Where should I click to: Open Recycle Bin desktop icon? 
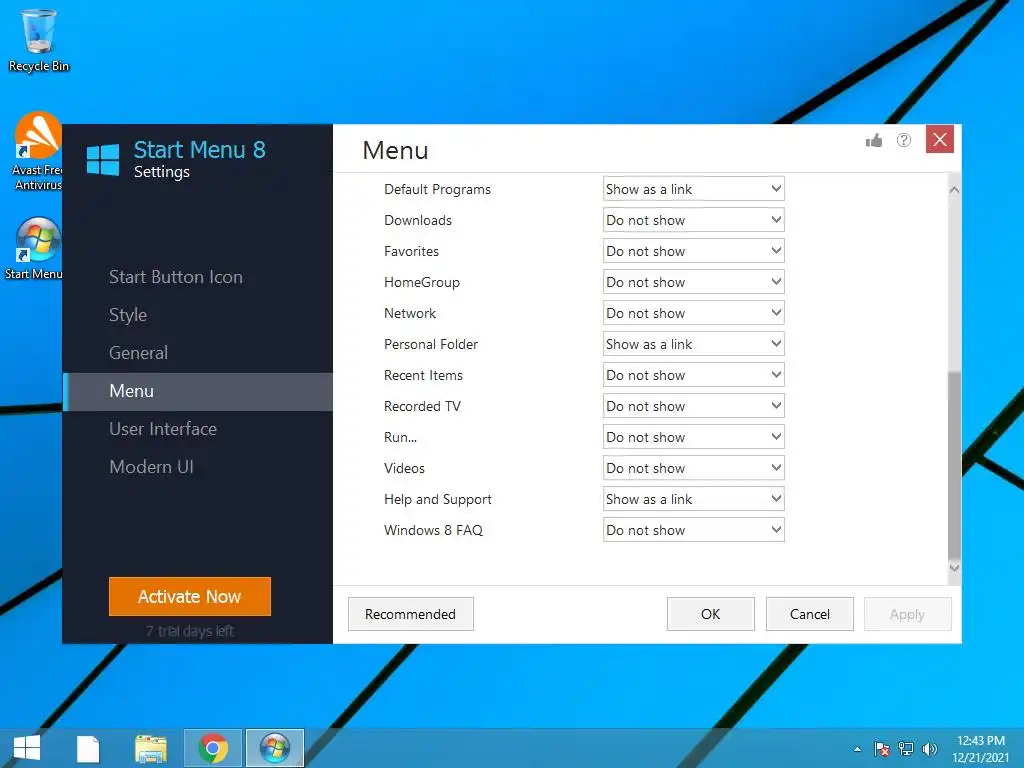tap(39, 40)
